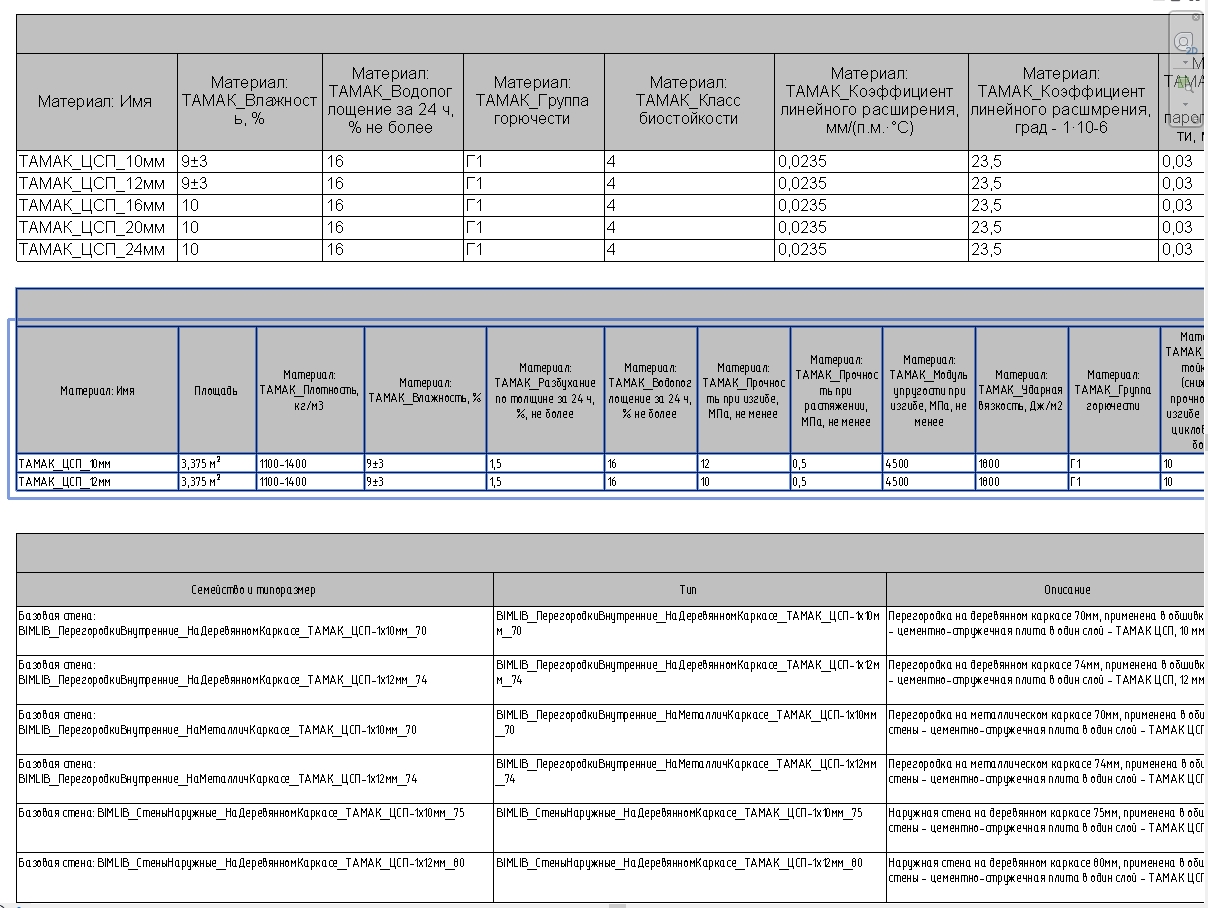Click the Коэффициент линейного расширения мм/(п.м.·°С) header
Screen dimensions: 1208x908
(x=871, y=101)
